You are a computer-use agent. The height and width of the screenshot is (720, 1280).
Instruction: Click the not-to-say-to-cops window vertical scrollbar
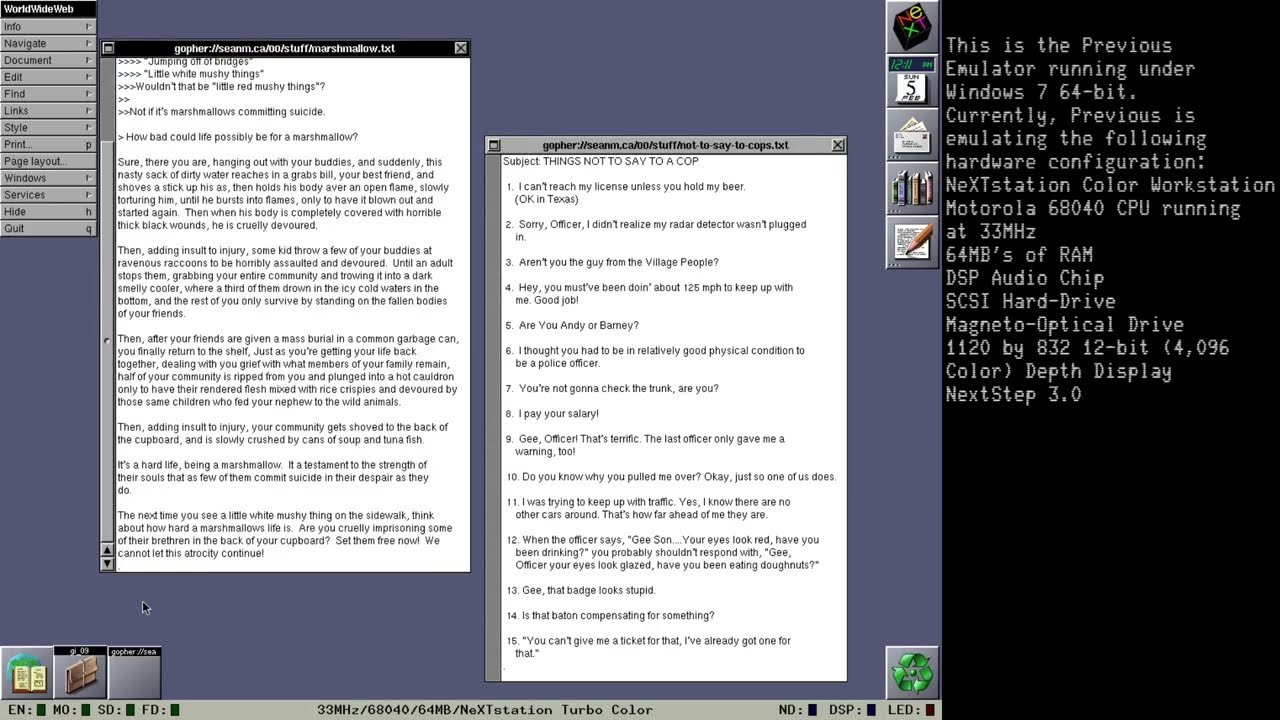(x=494, y=417)
